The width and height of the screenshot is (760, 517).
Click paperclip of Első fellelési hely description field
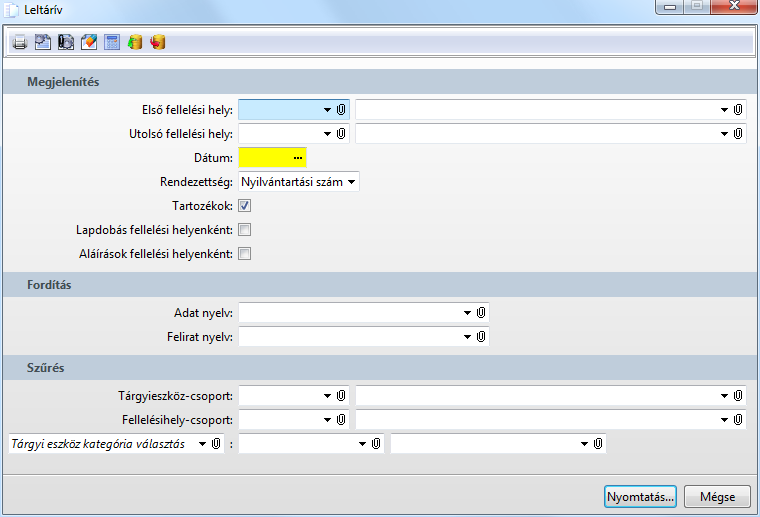click(x=738, y=110)
